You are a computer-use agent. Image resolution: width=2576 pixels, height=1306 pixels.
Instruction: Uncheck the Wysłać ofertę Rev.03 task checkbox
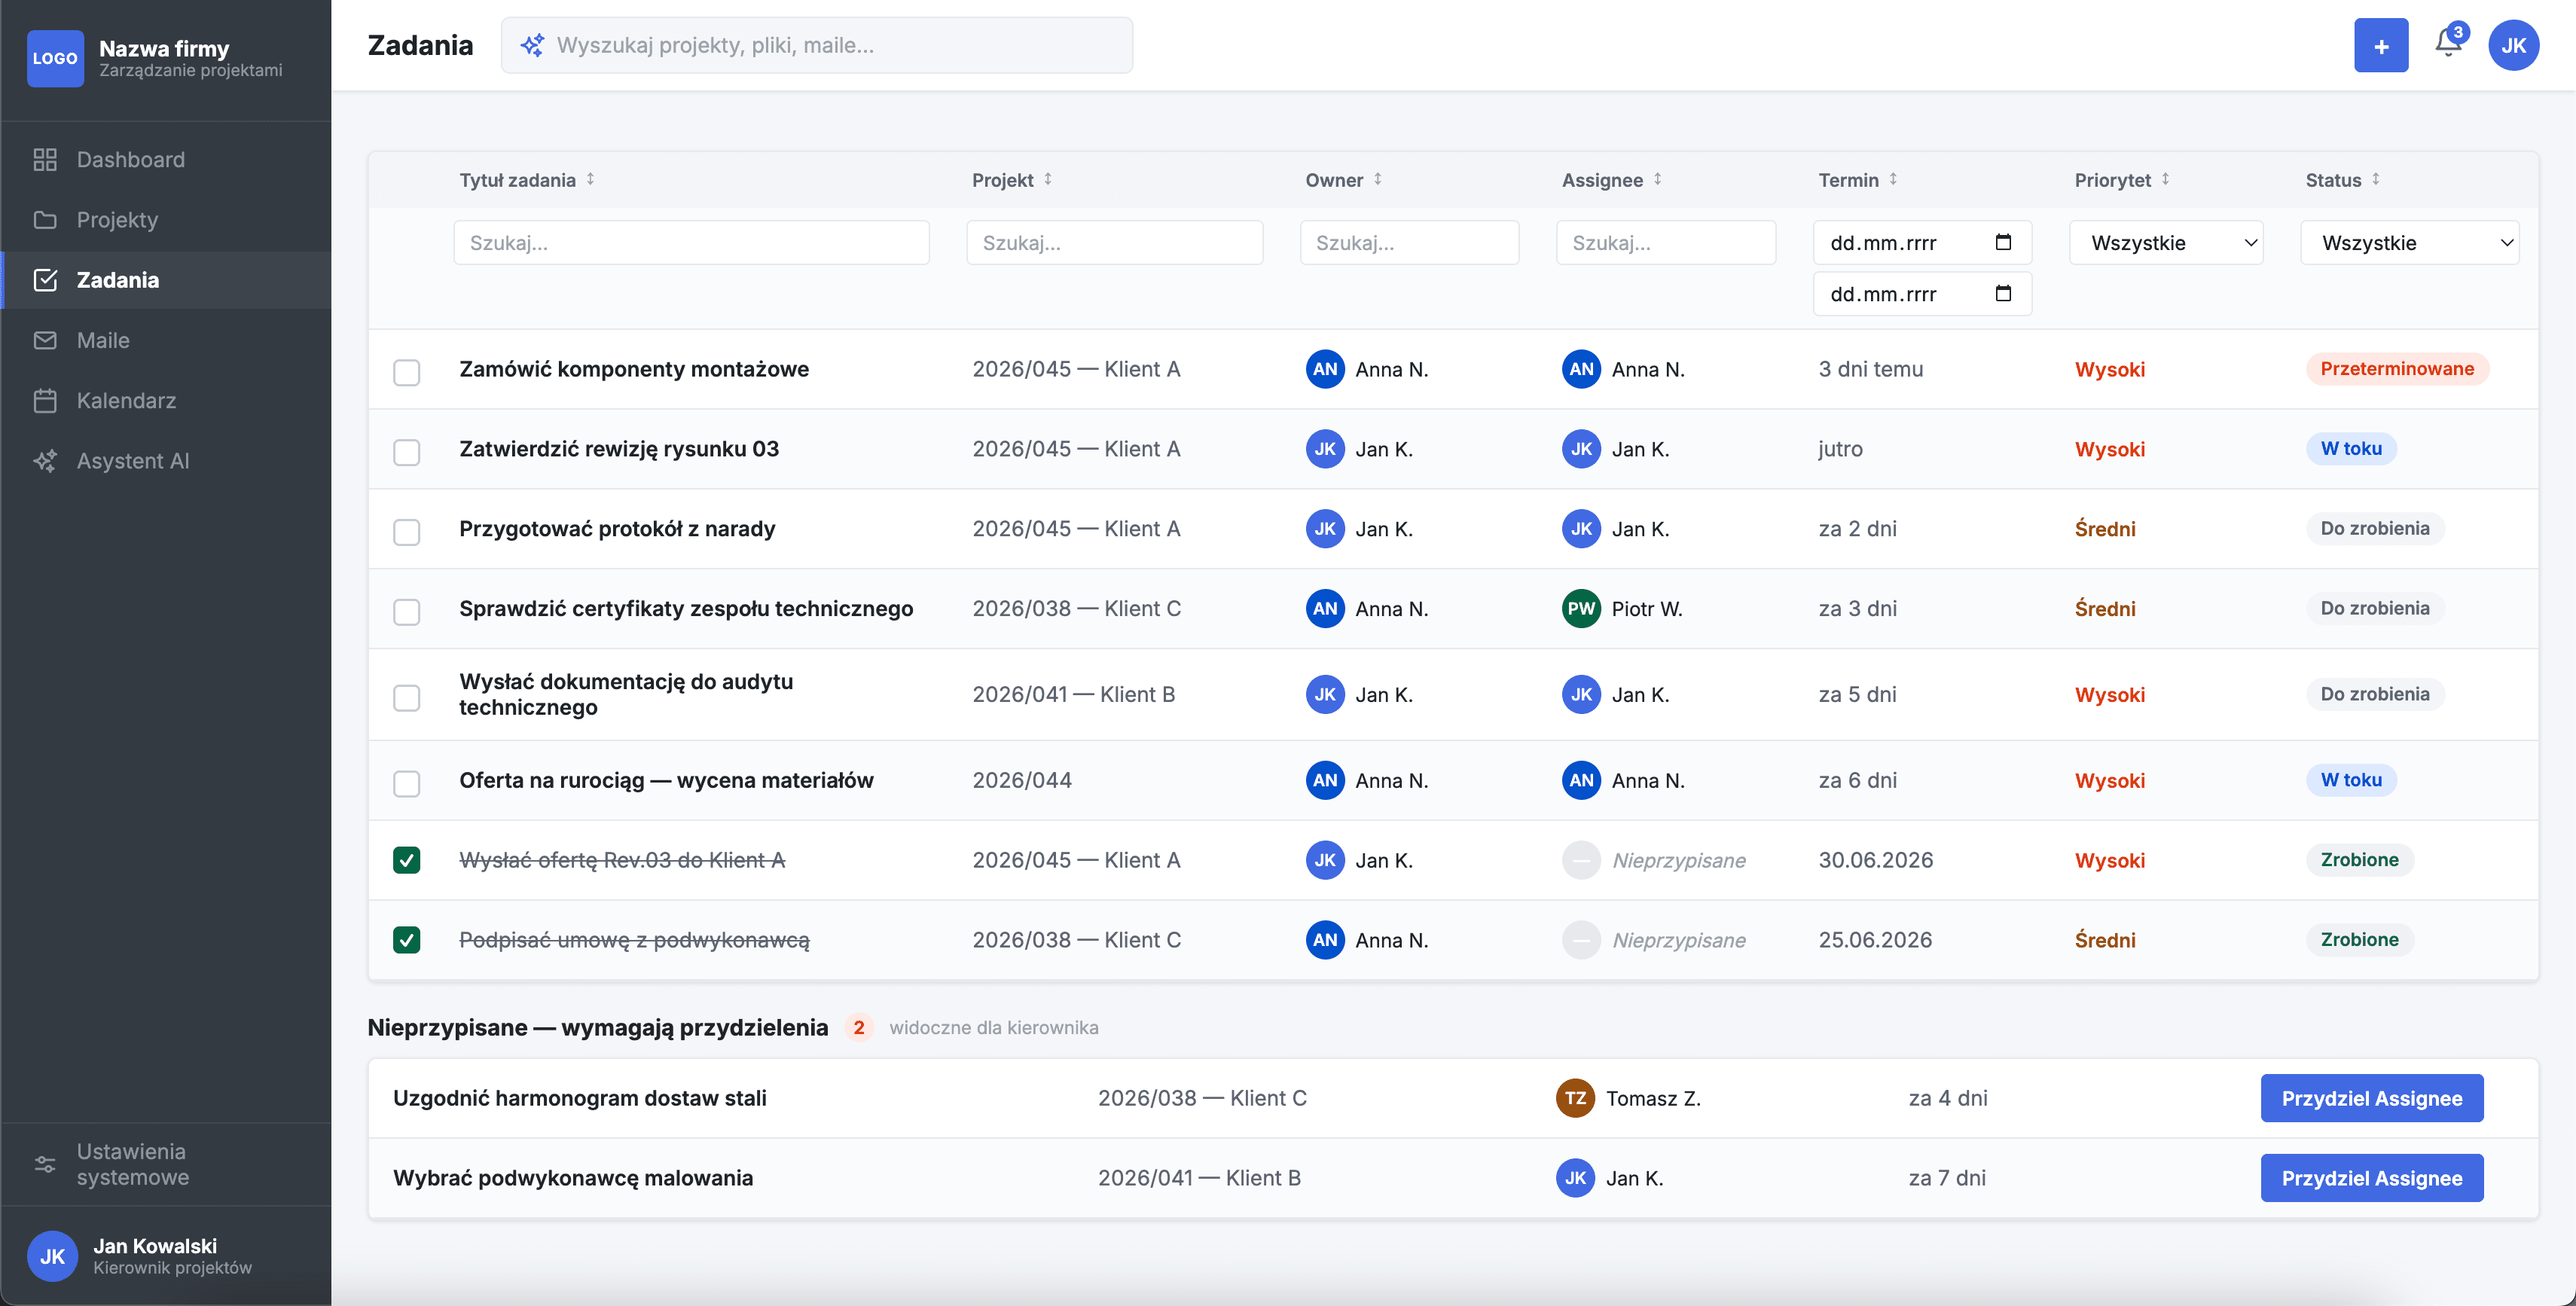click(x=406, y=860)
